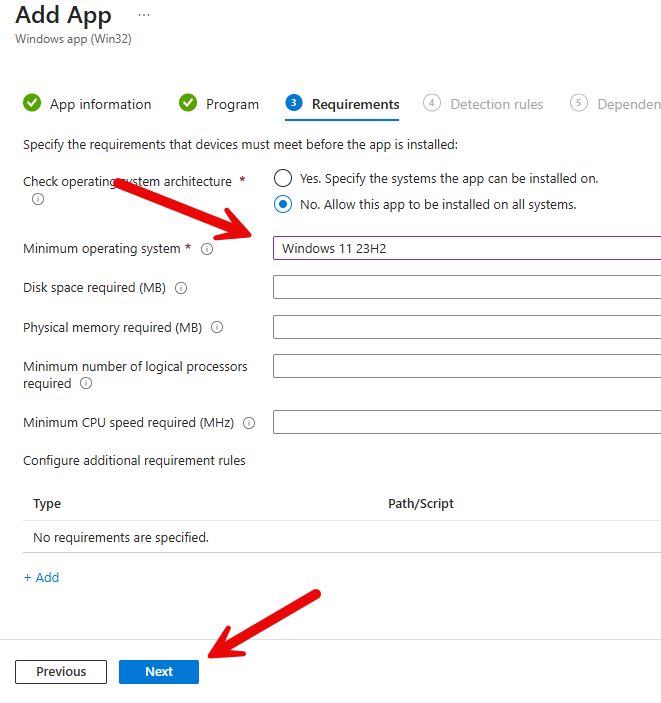Click info icon next to Minimum operating system
661x703 pixels.
click(207, 249)
